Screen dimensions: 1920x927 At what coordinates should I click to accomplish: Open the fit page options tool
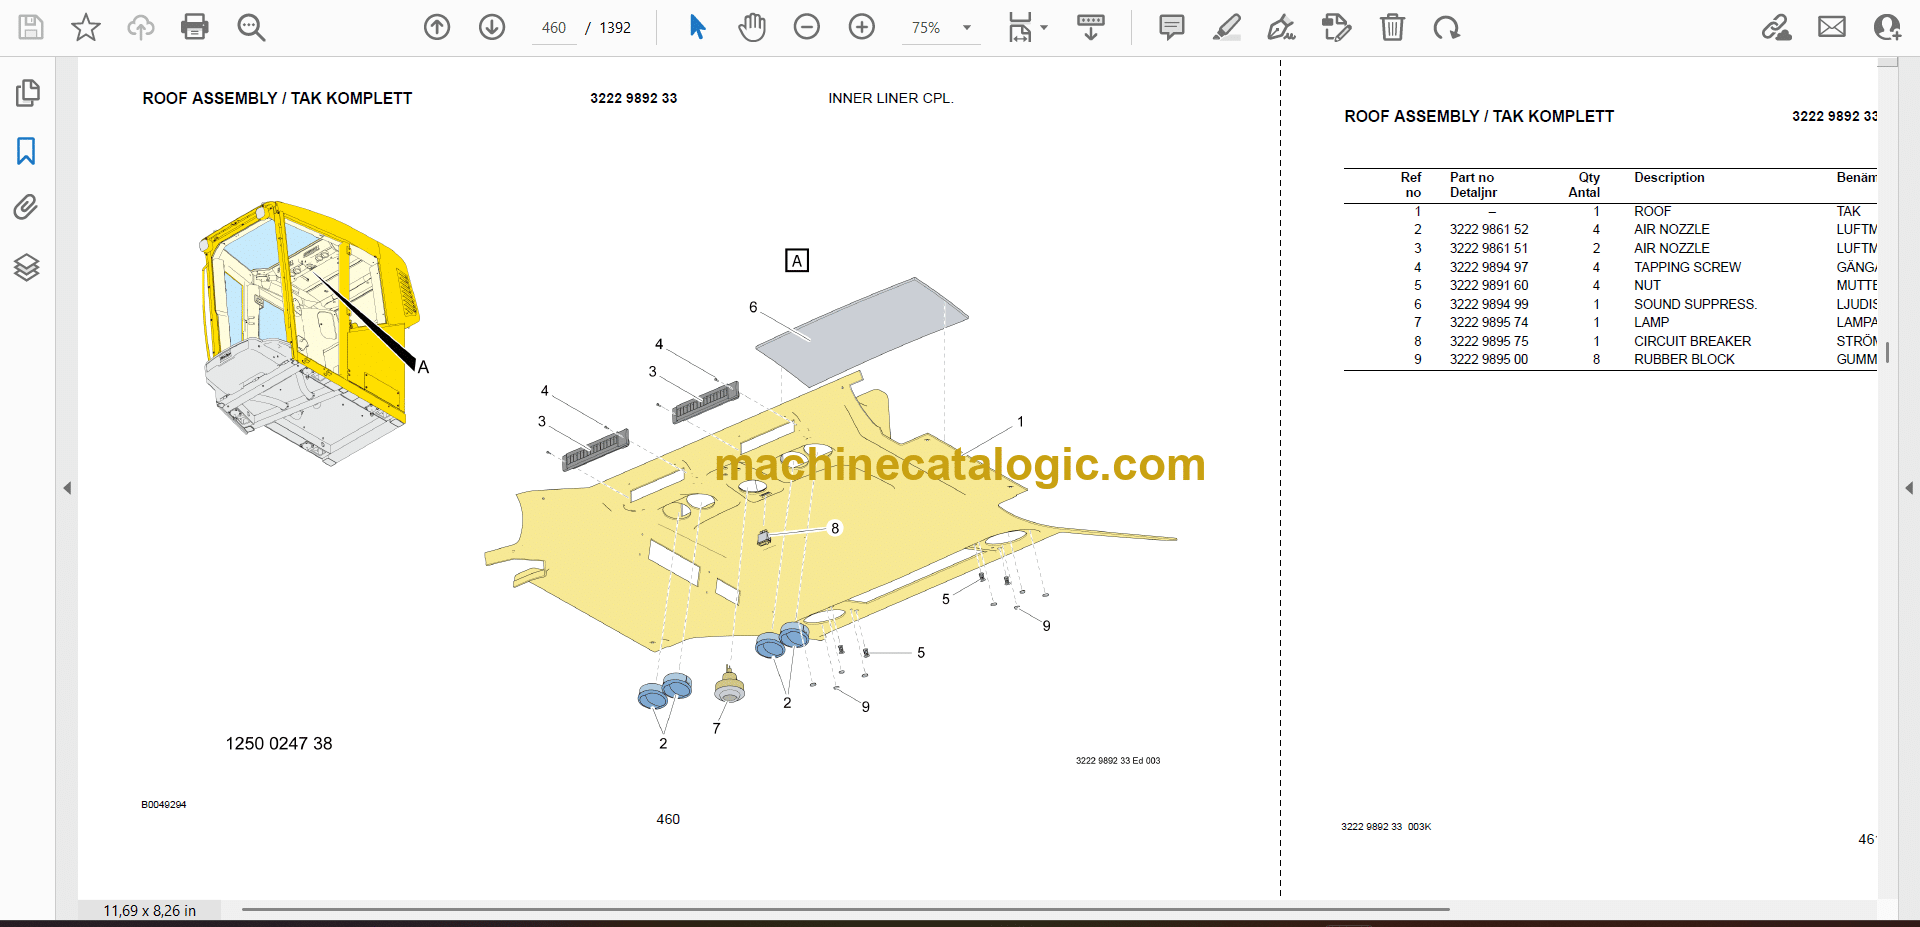click(1019, 27)
